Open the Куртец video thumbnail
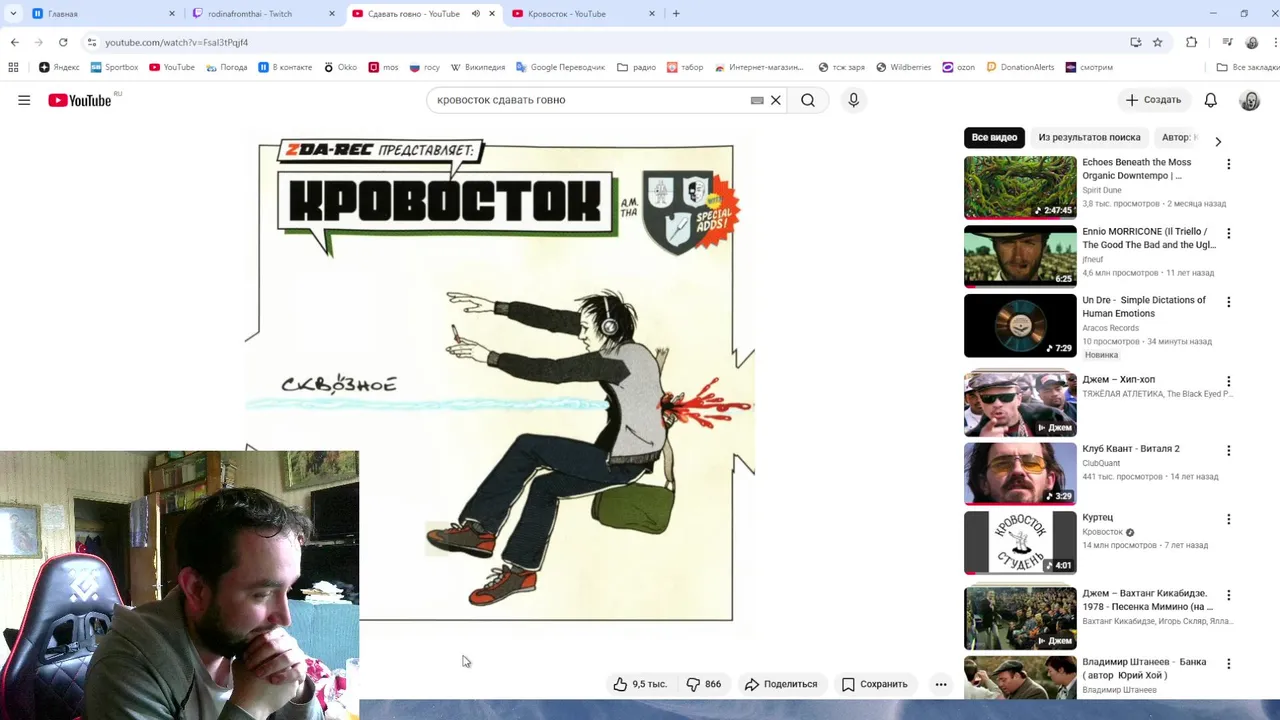 1020,543
